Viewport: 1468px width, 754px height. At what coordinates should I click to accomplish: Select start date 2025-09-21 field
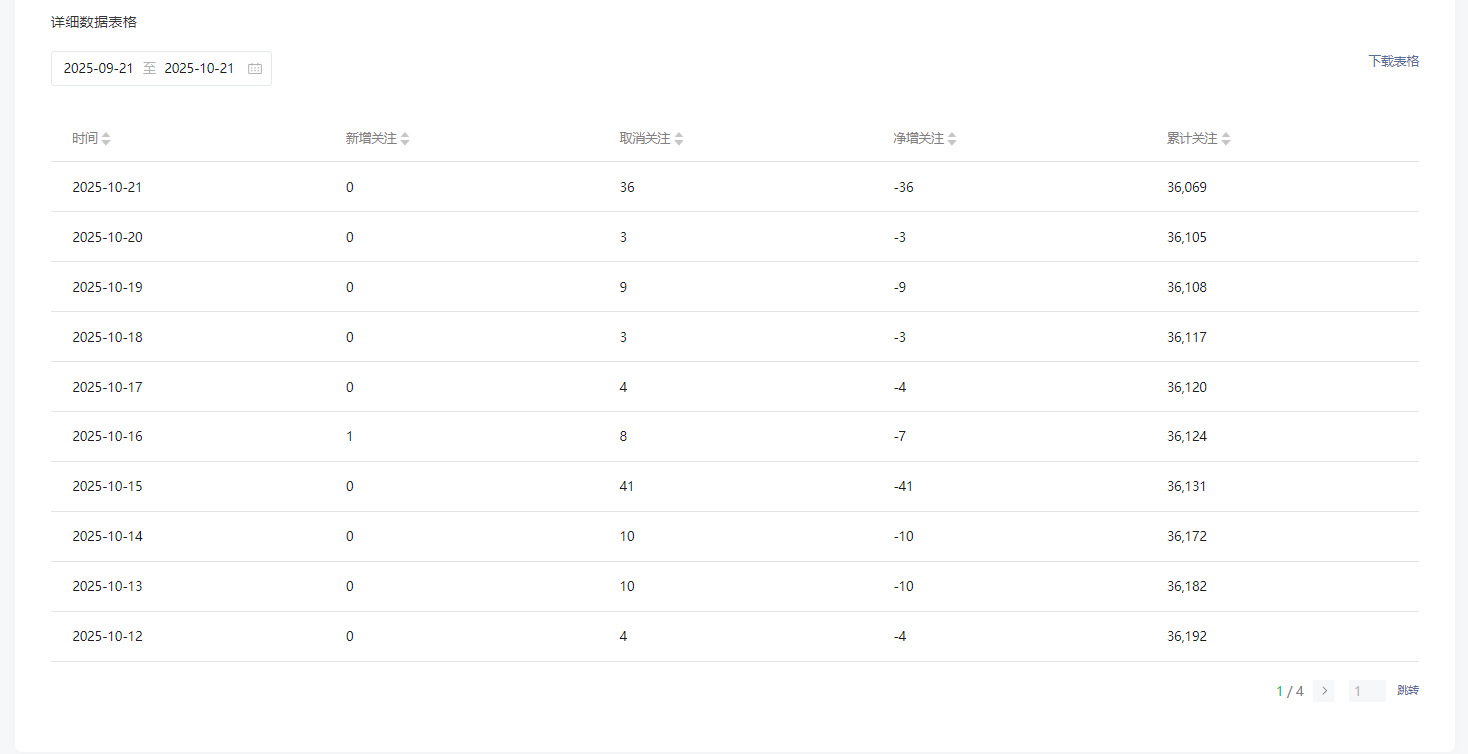[98, 69]
